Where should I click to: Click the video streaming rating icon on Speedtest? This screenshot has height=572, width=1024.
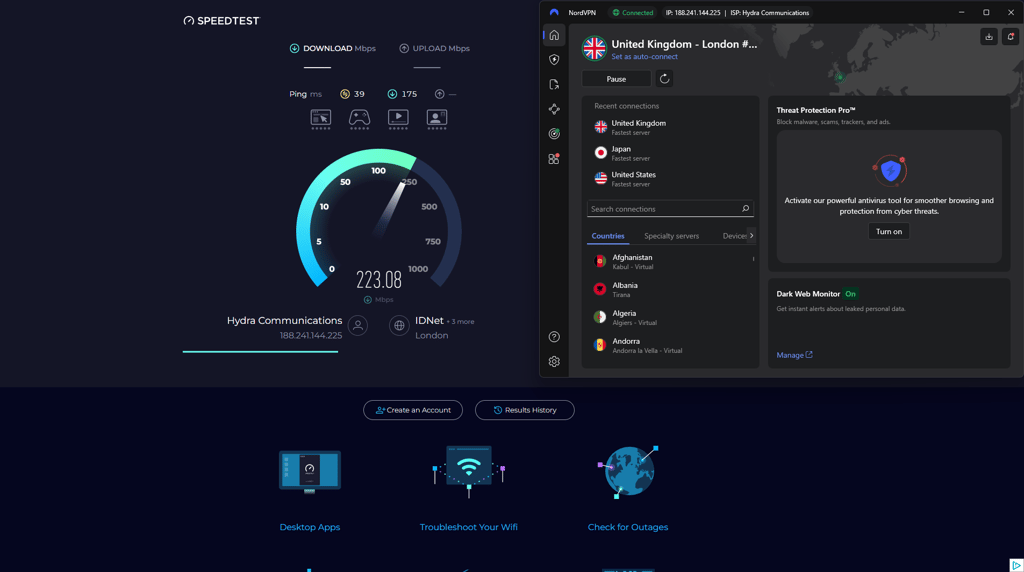(x=398, y=119)
